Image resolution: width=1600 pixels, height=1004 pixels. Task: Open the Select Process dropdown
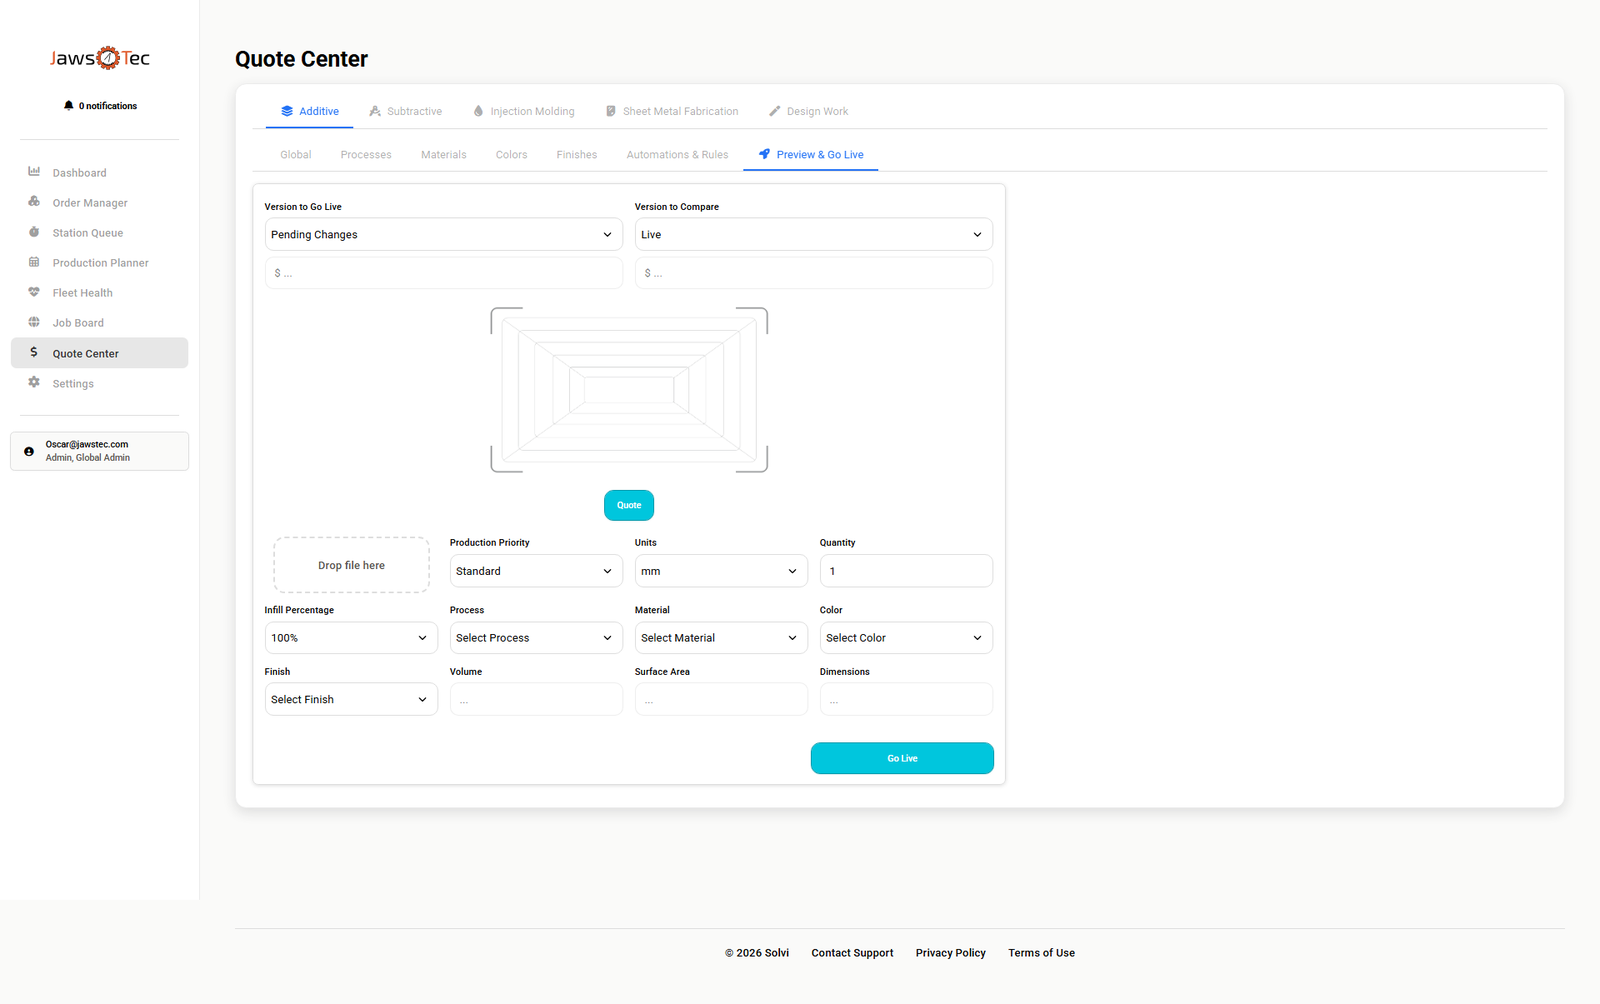coord(536,638)
